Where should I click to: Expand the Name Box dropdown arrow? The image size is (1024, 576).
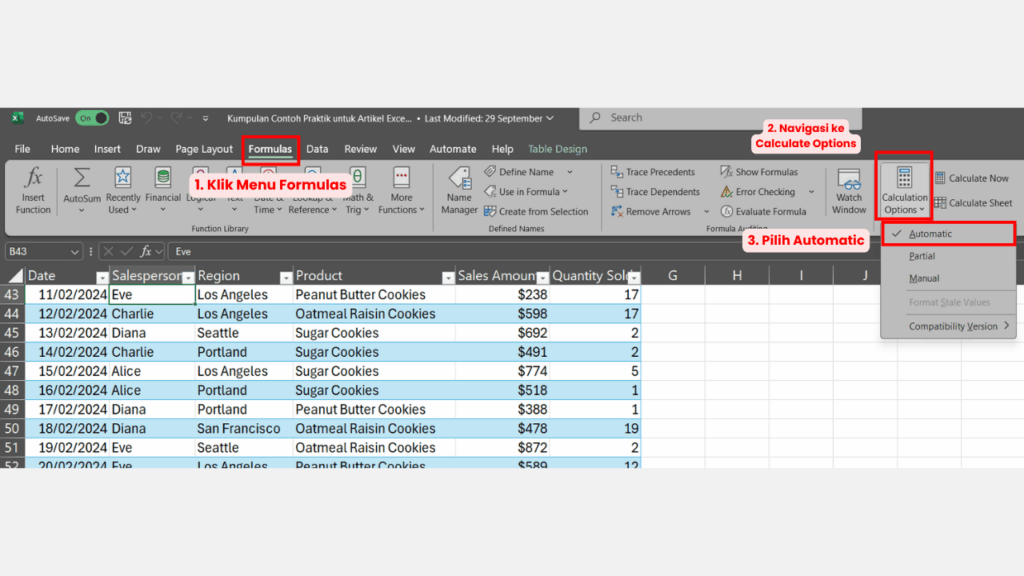74,252
